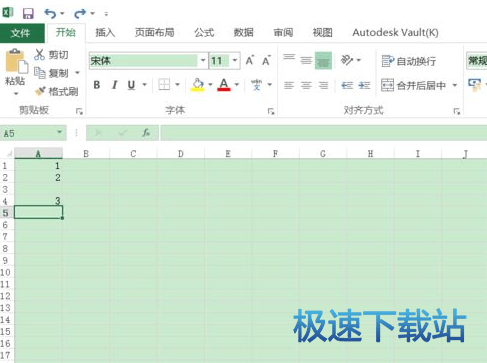Open the fill color dropdown arrow
Screen dimensions: 487x363
(x=210, y=85)
